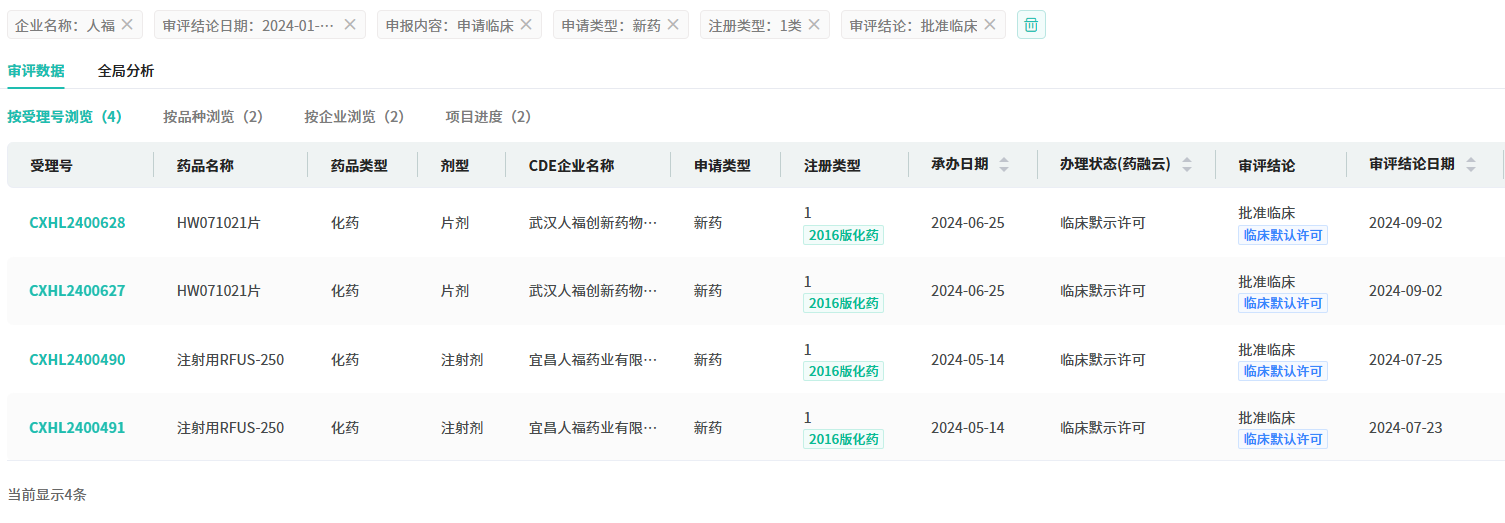
Task: Switch to 按品种浏览 (2) view
Action: pos(213,117)
